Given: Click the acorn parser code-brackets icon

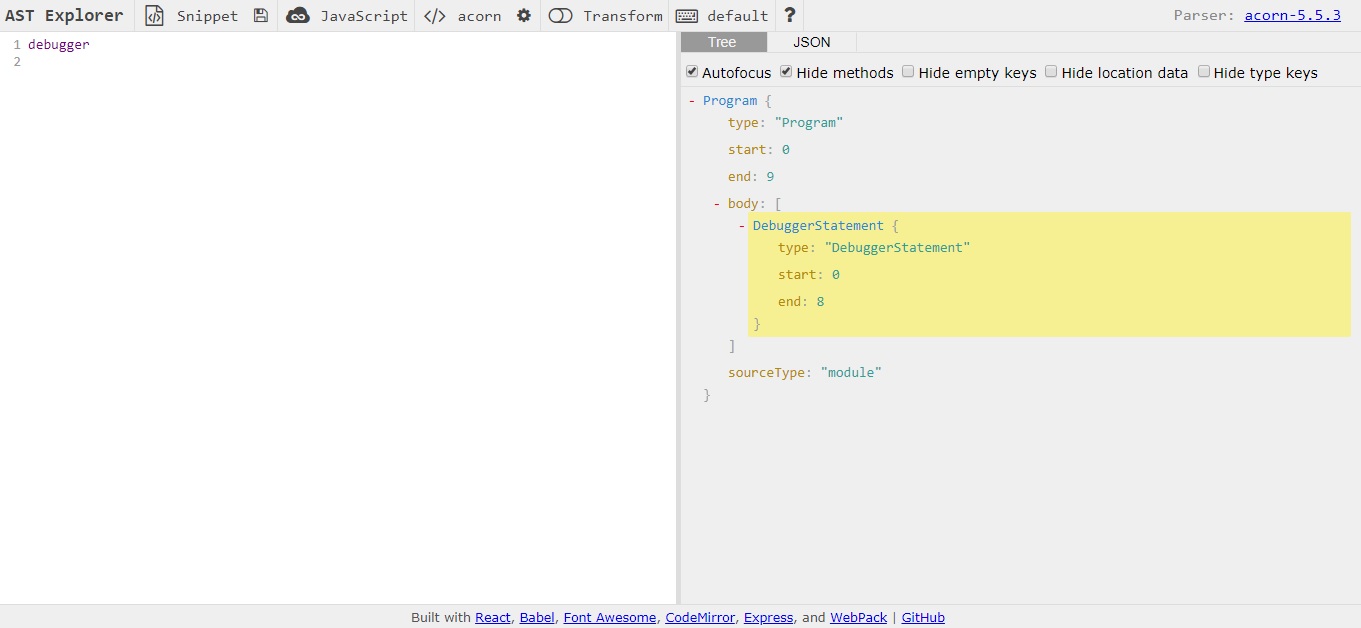Looking at the screenshot, I should coord(435,16).
